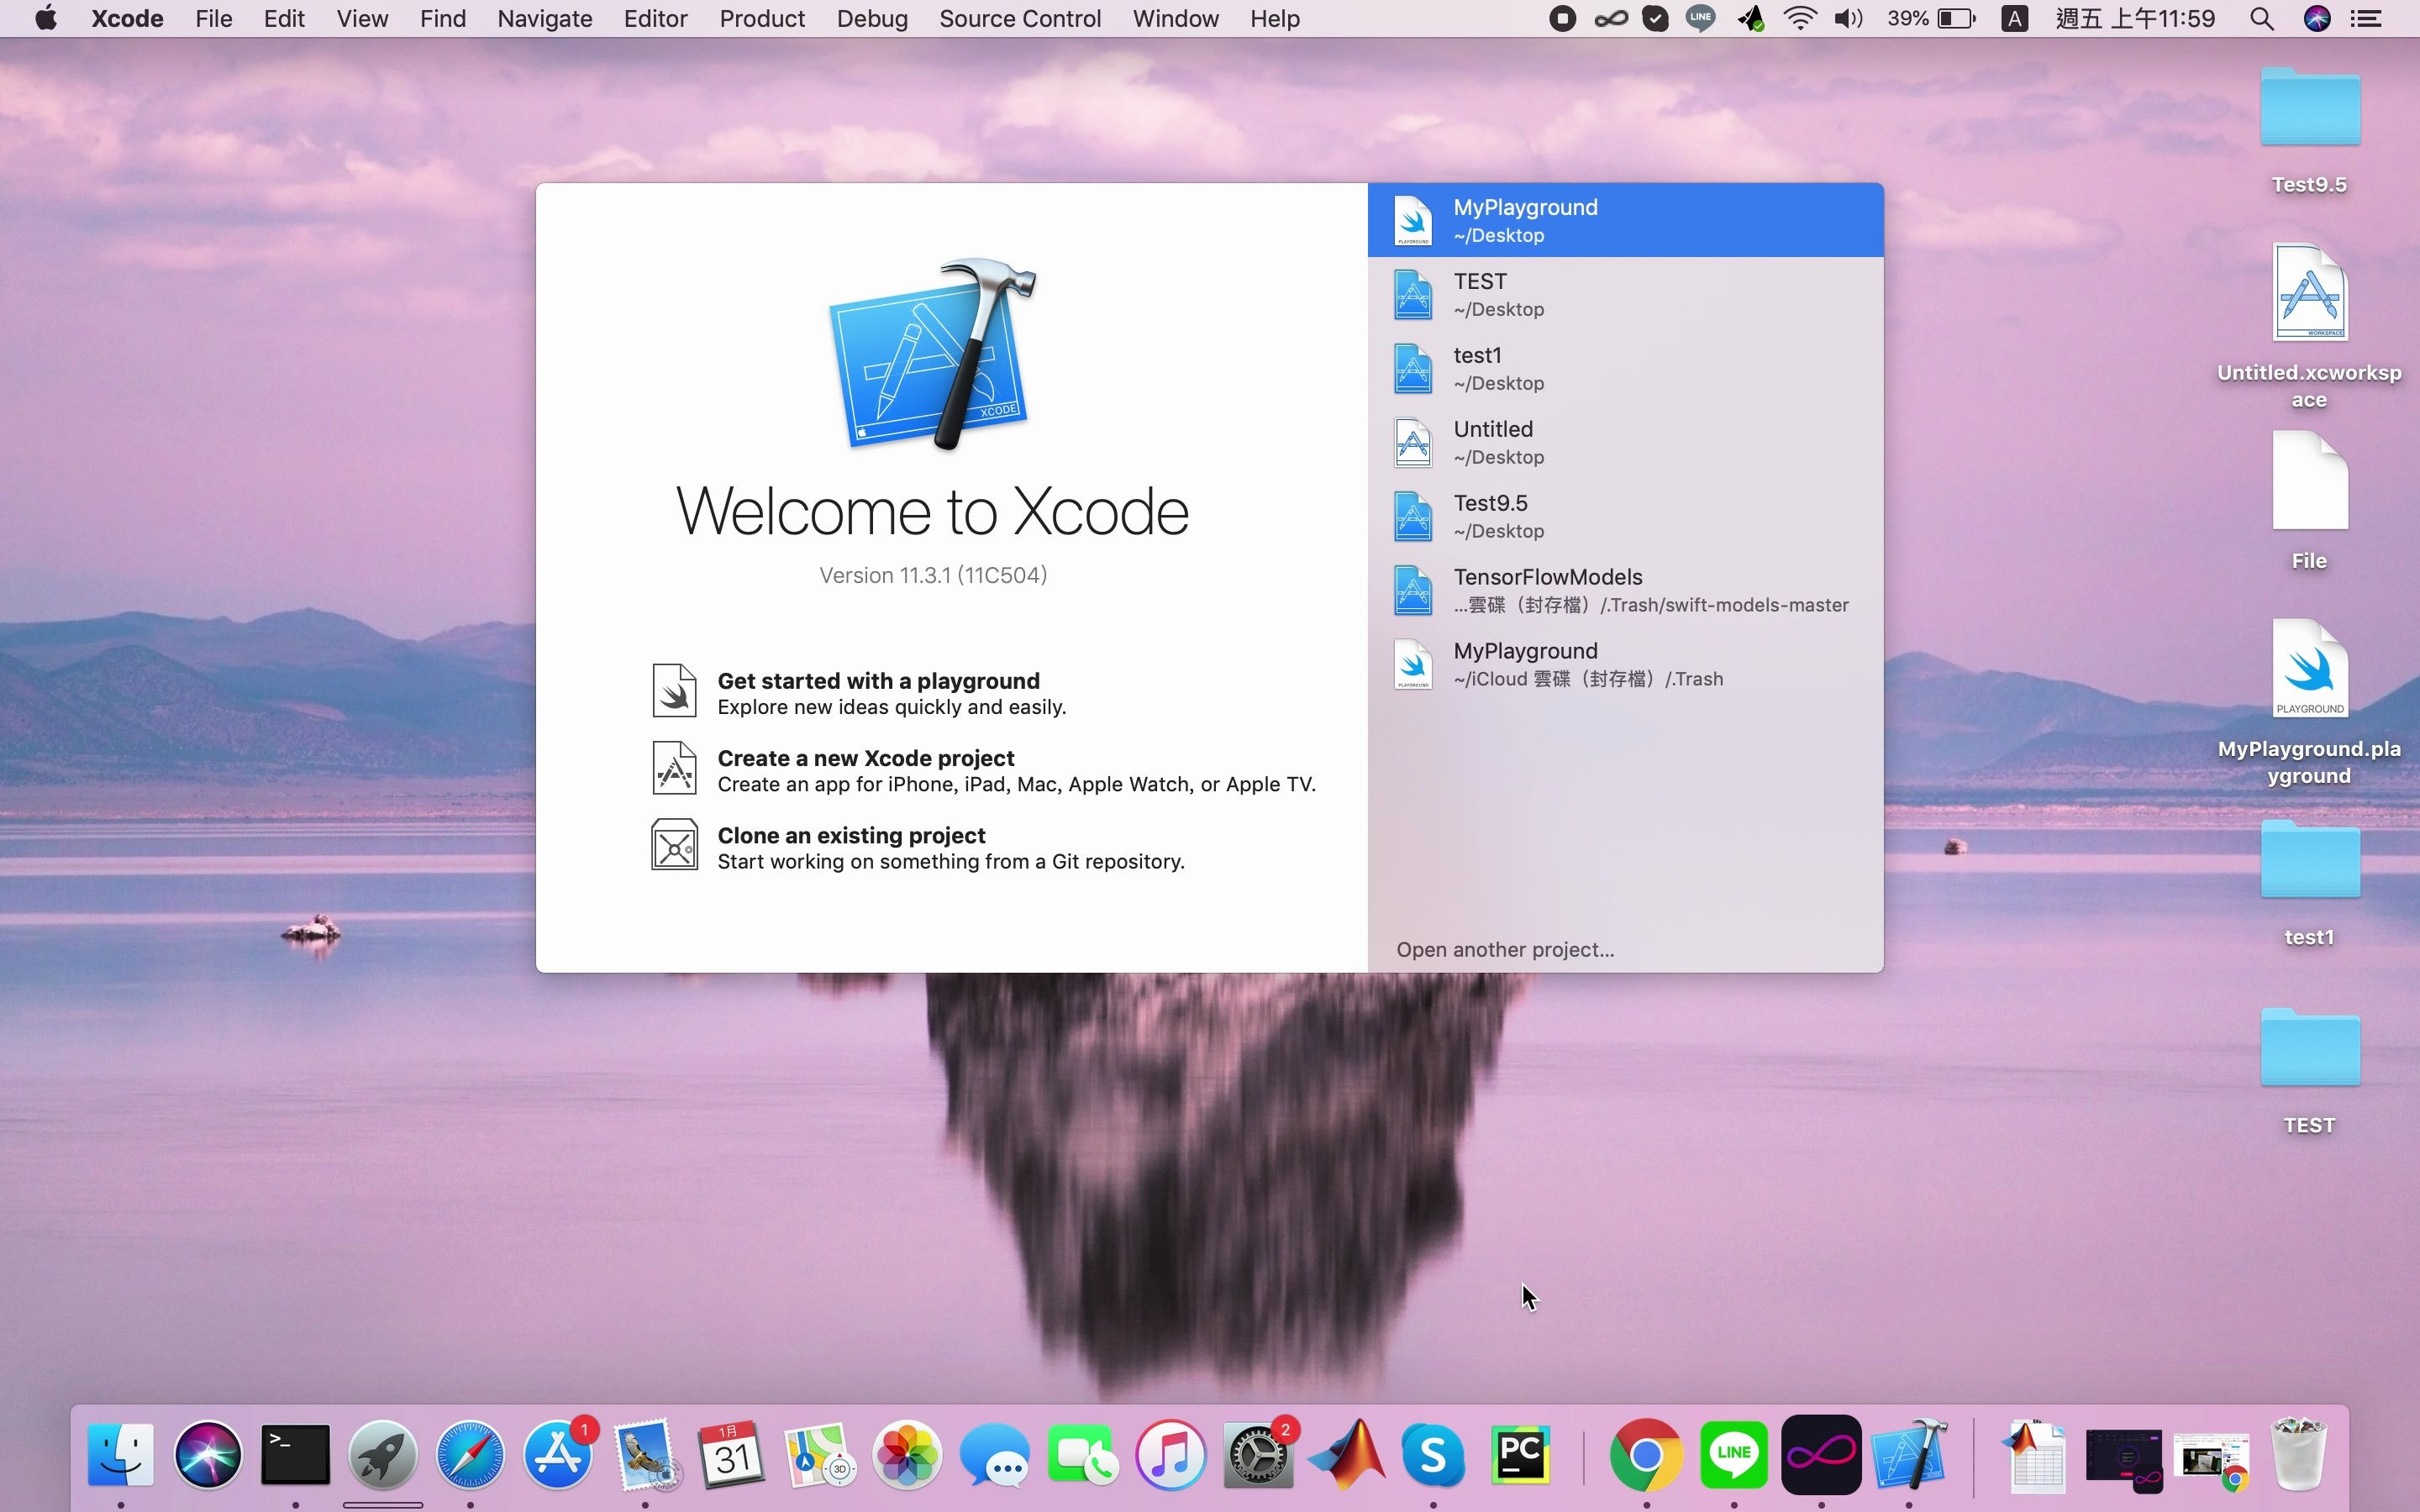Screen dimensions: 2420x1512
Task: Click Siri icon in menu bar
Action: [x=2317, y=19]
